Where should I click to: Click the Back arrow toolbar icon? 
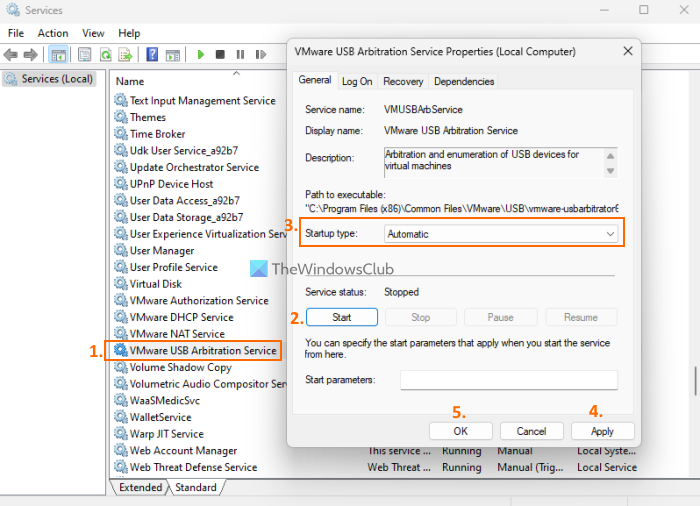click(x=10, y=55)
